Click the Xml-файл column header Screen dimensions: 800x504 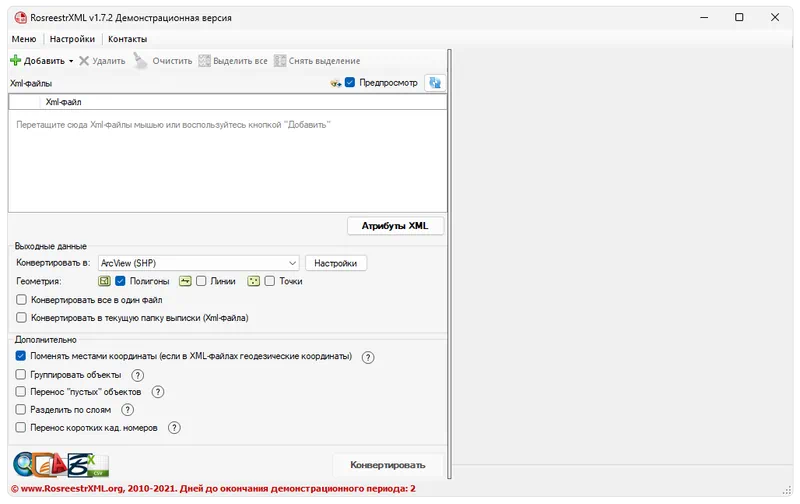coord(243,102)
